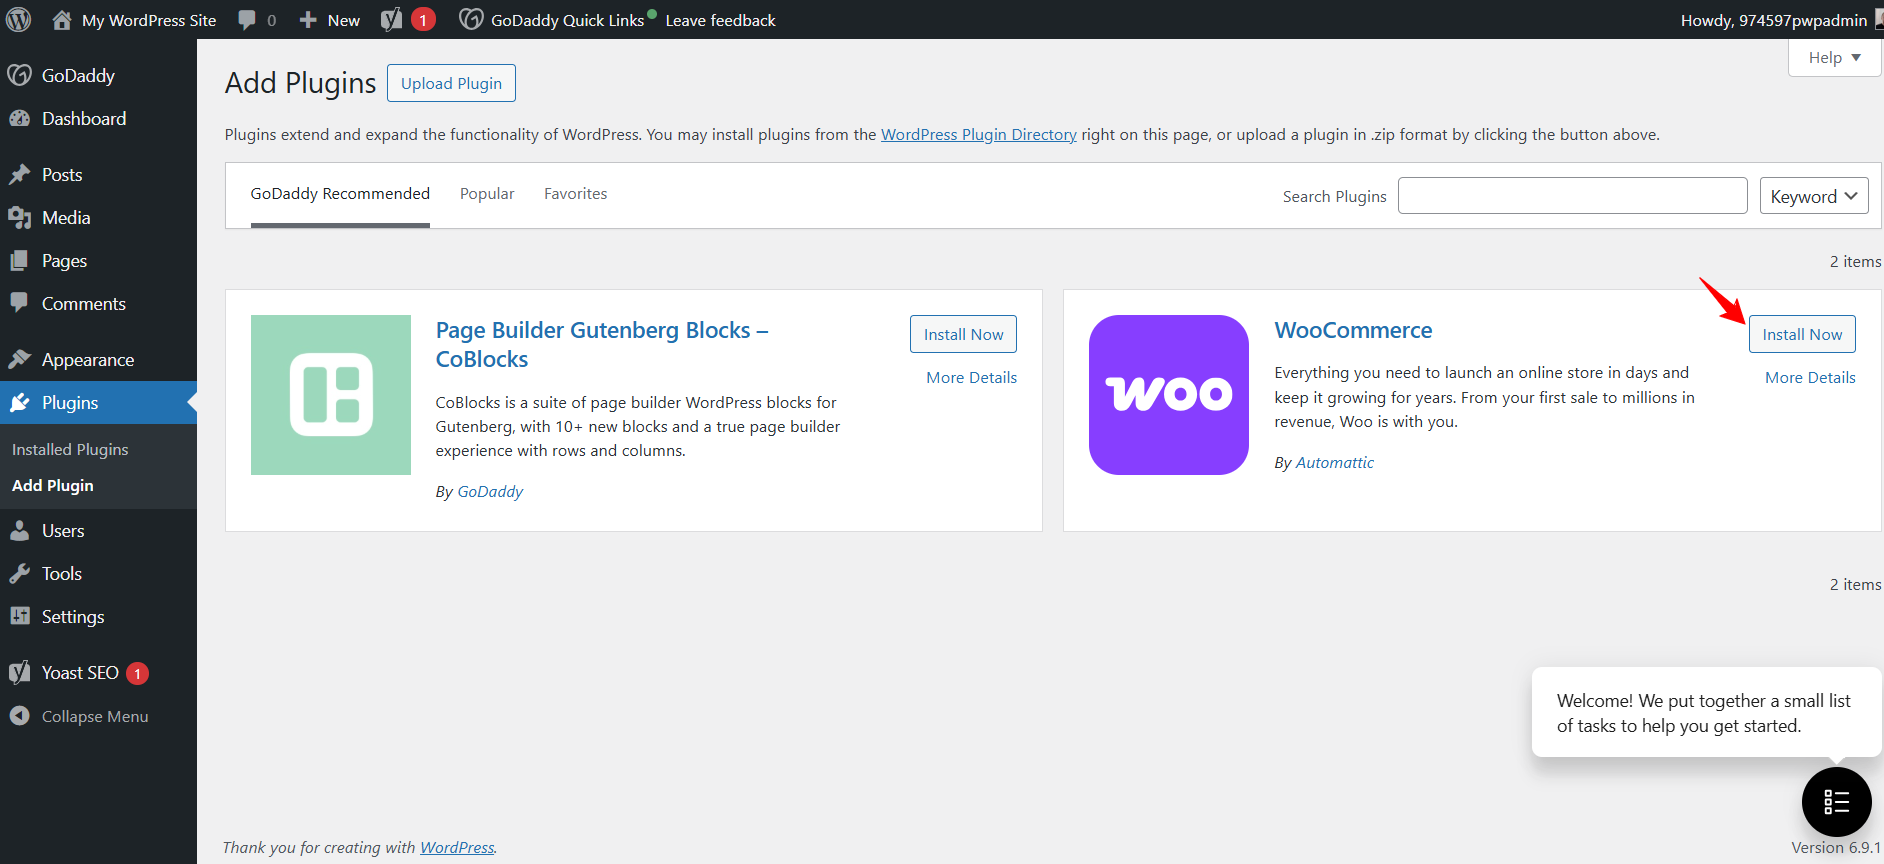Open the Posts menu item
Viewport: 1884px width, 864px height.
98,174
